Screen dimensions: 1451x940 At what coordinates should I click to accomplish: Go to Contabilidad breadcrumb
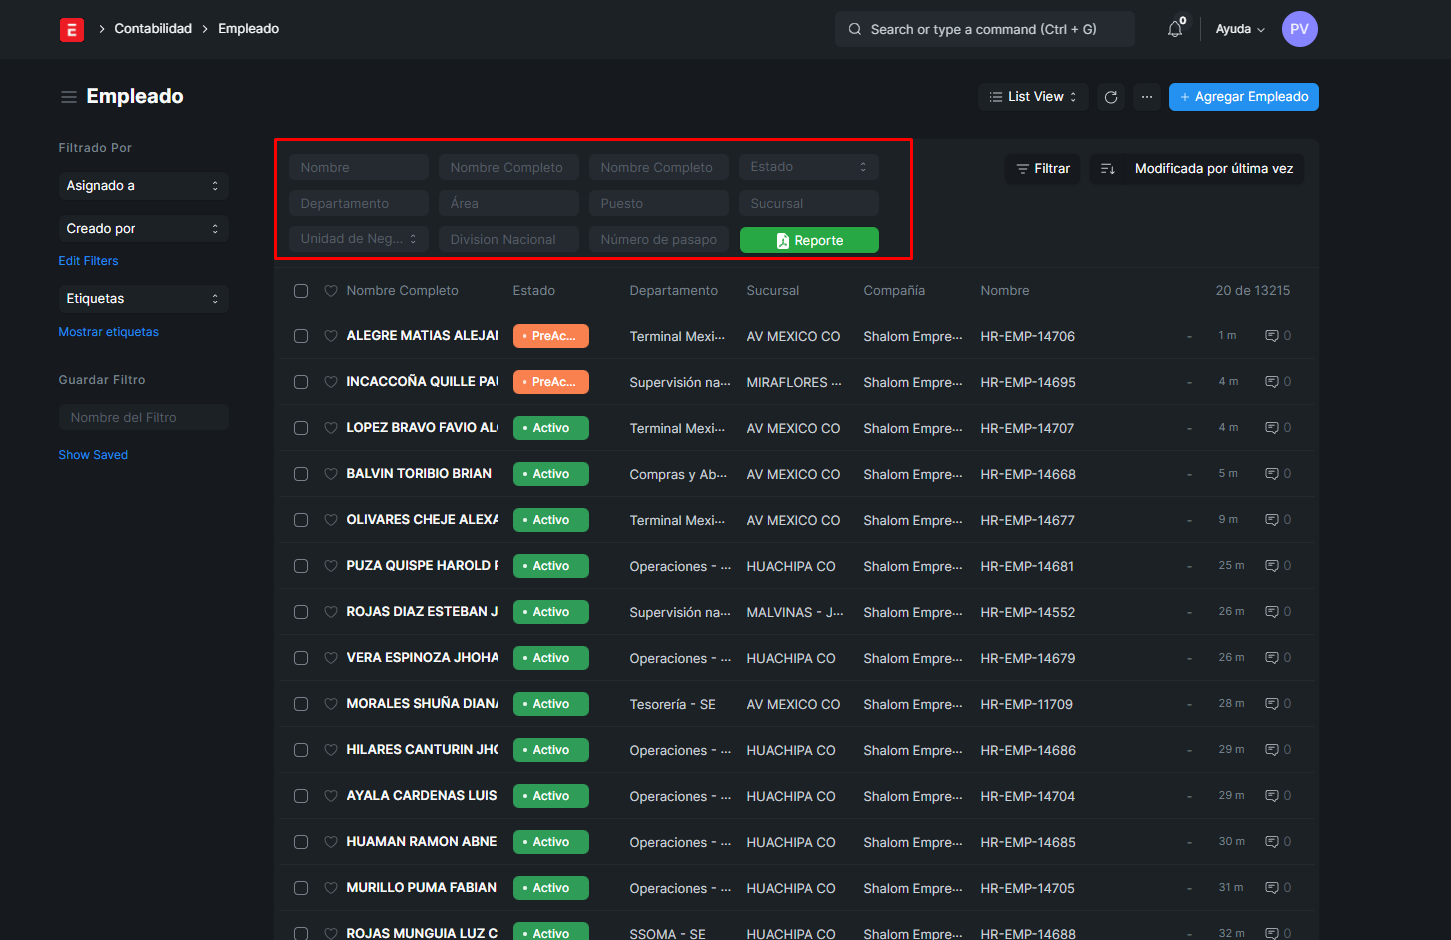pyautogui.click(x=153, y=29)
